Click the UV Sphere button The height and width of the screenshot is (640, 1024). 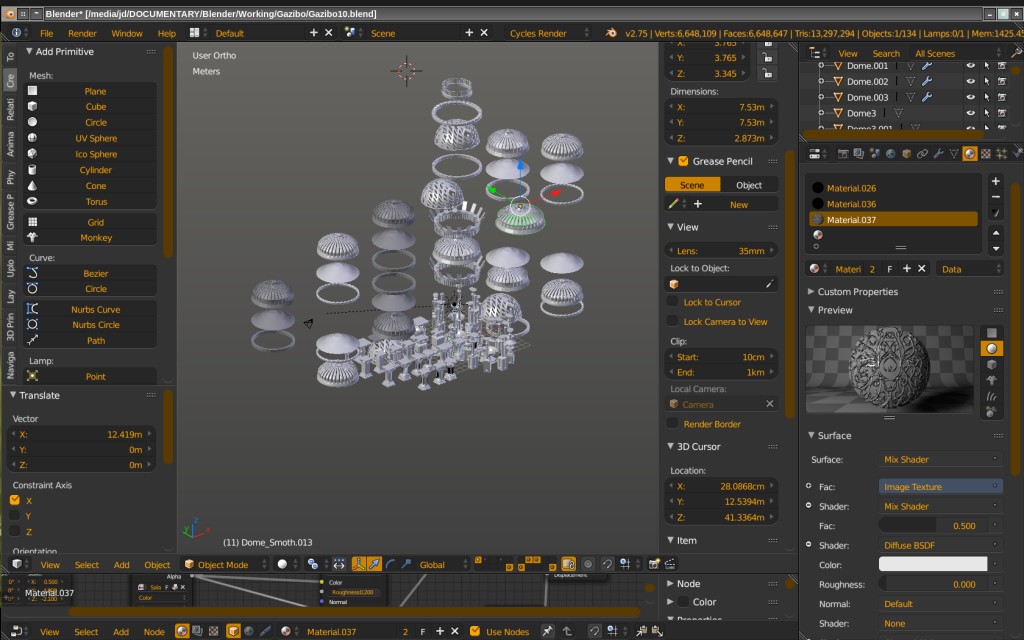pos(96,138)
